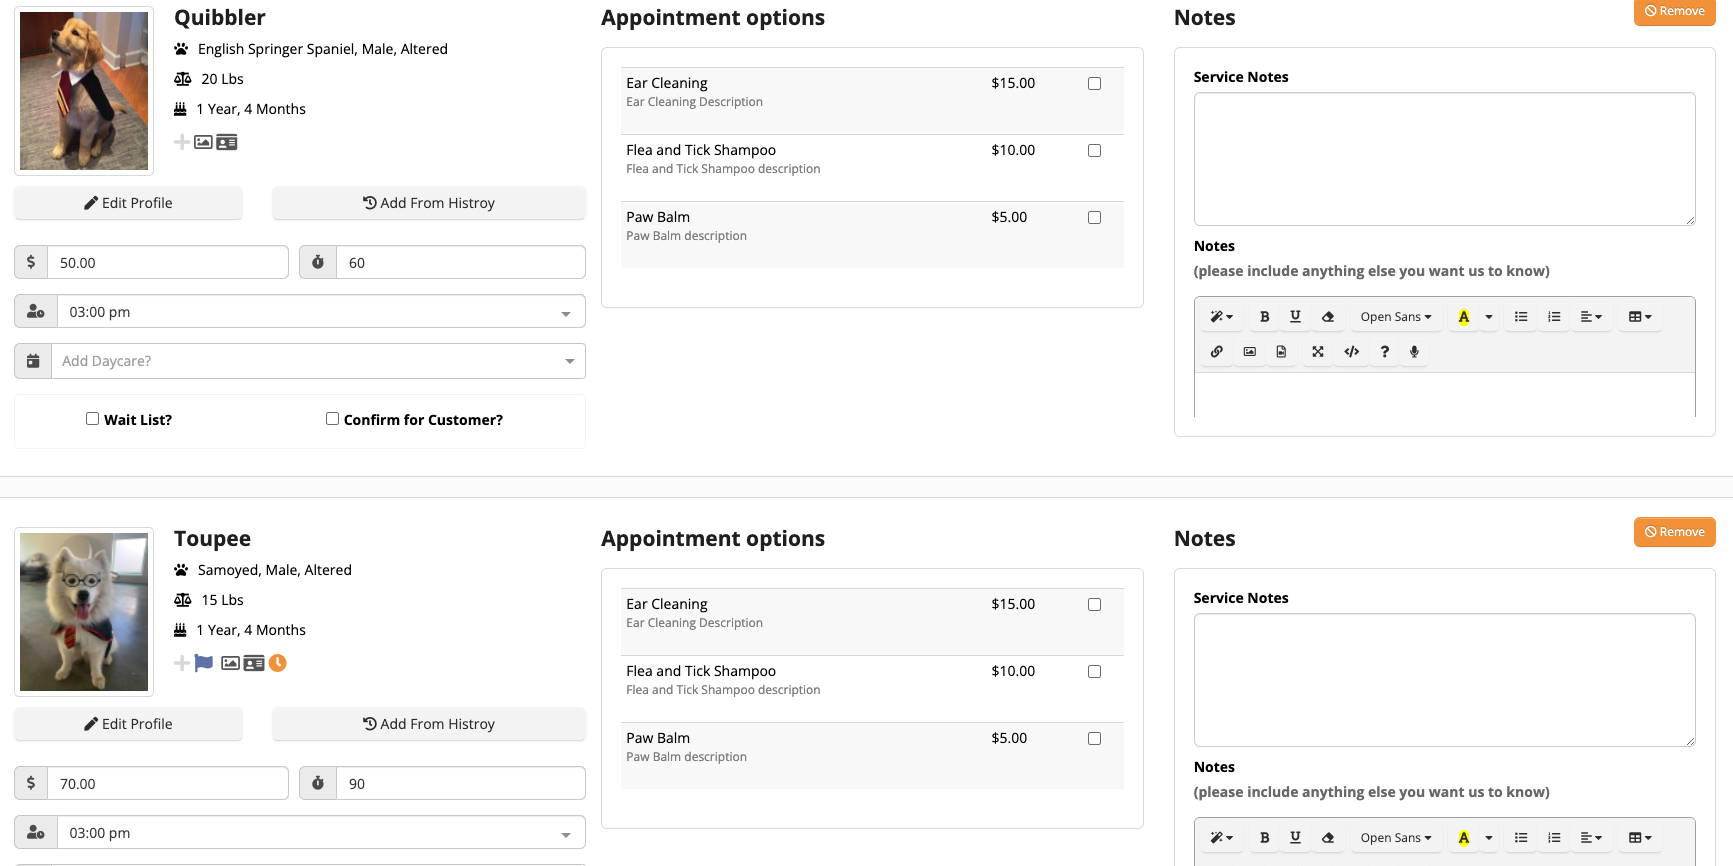Viewport: 1733px width, 866px height.
Task: Open magic style dropdown in Quibbler's editor
Action: tap(1221, 317)
